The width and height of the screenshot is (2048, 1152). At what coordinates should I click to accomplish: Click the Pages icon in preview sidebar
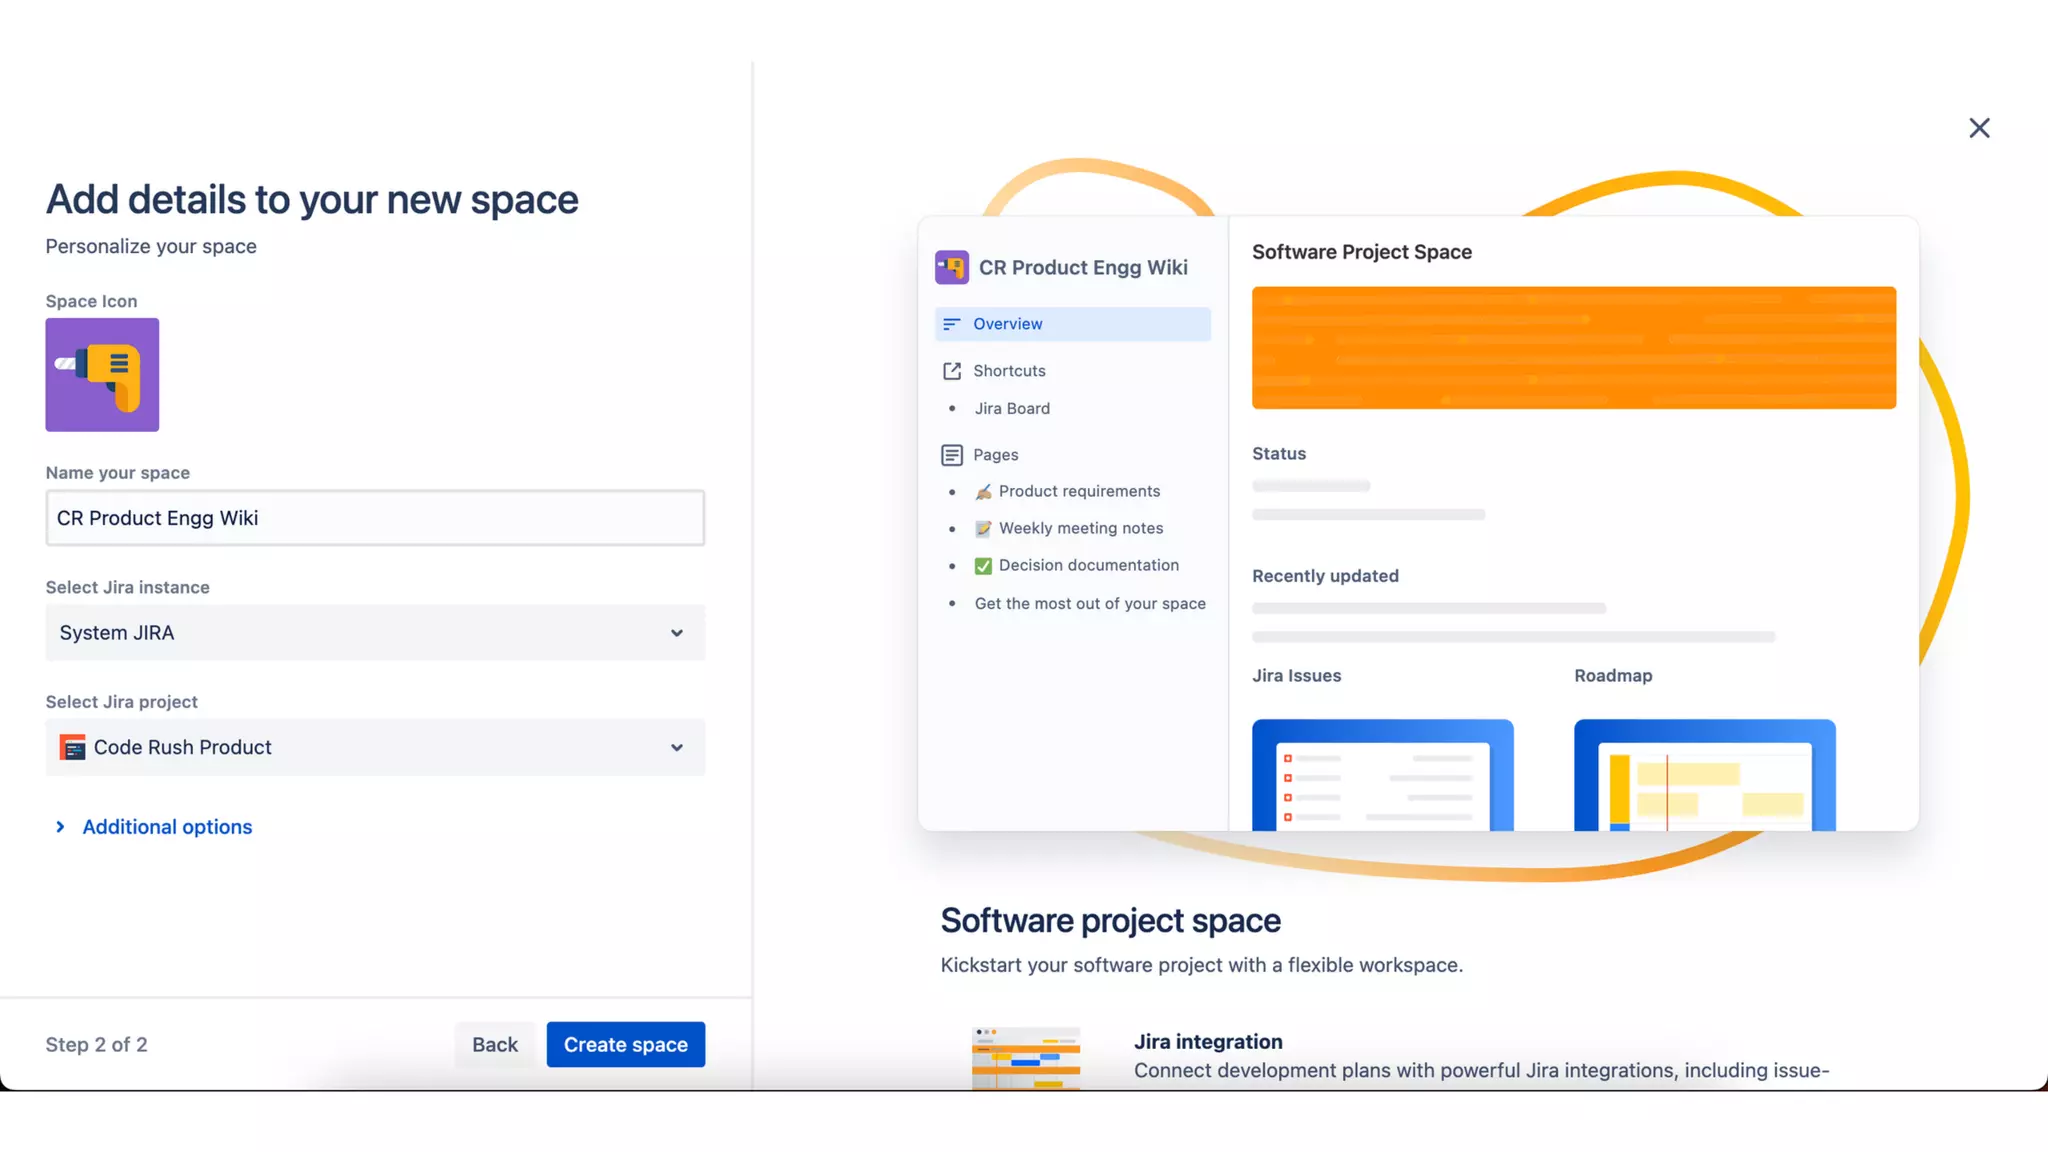click(x=951, y=455)
